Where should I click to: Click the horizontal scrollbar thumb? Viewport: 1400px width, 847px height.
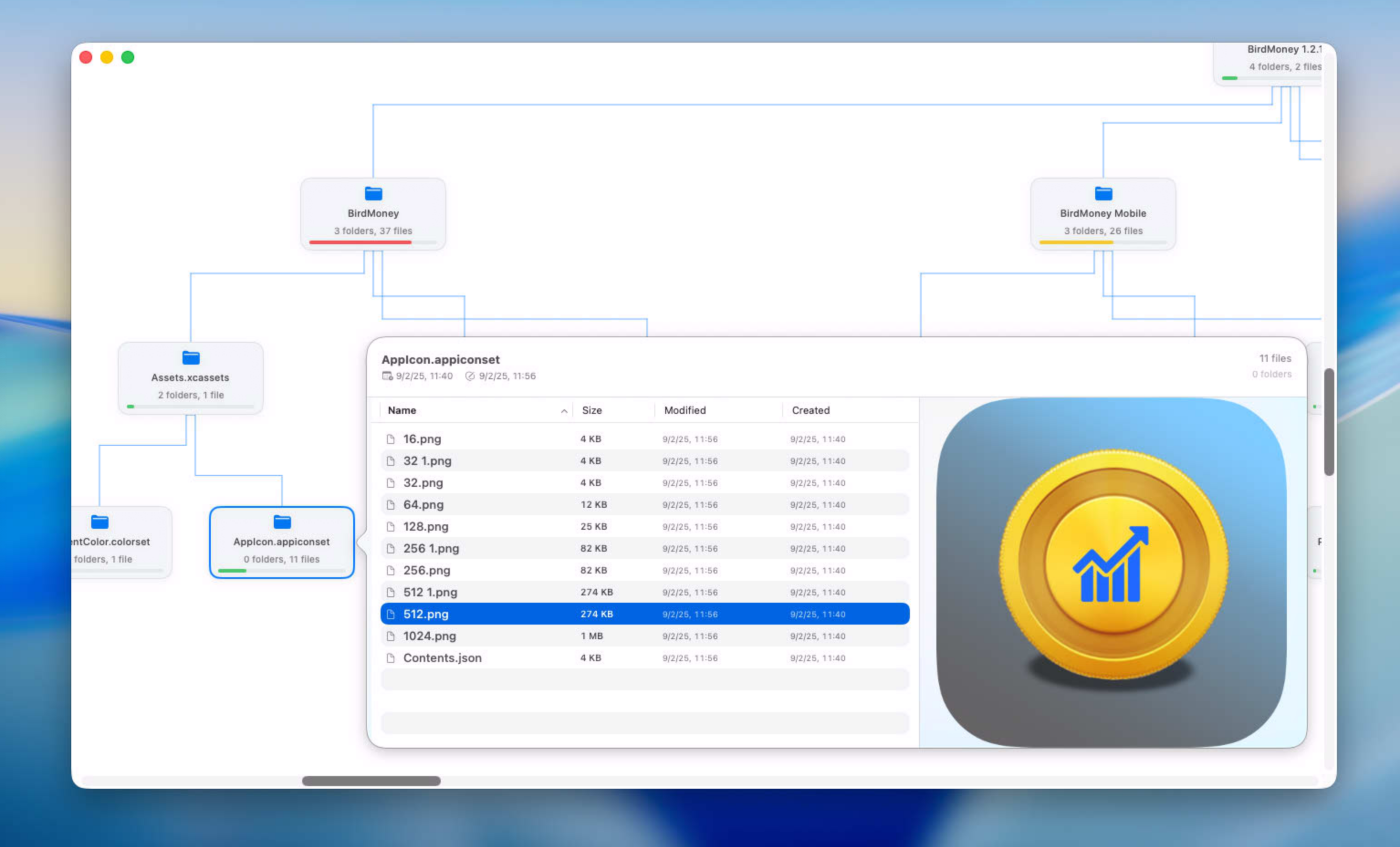coord(371,781)
